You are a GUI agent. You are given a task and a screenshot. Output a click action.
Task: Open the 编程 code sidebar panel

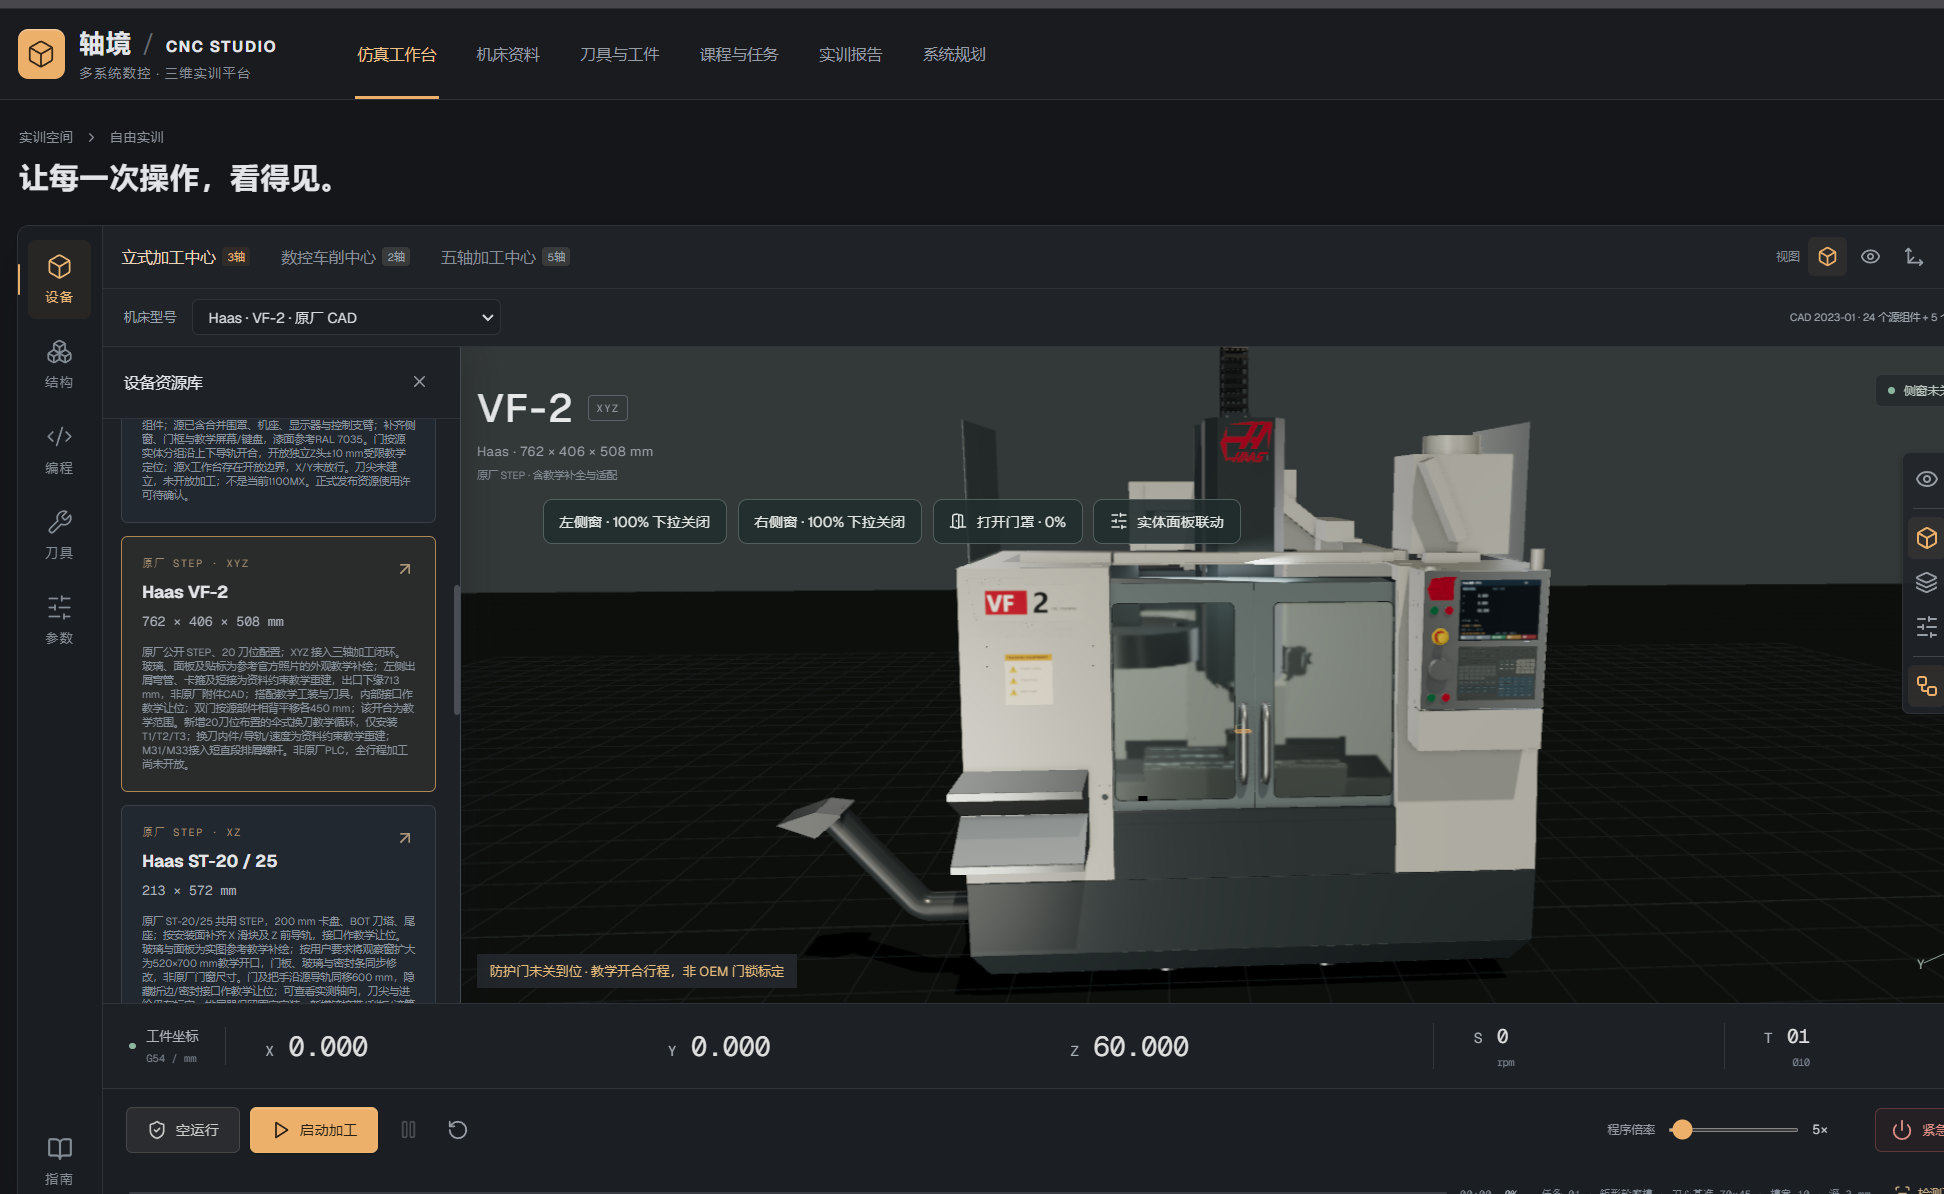(x=59, y=450)
